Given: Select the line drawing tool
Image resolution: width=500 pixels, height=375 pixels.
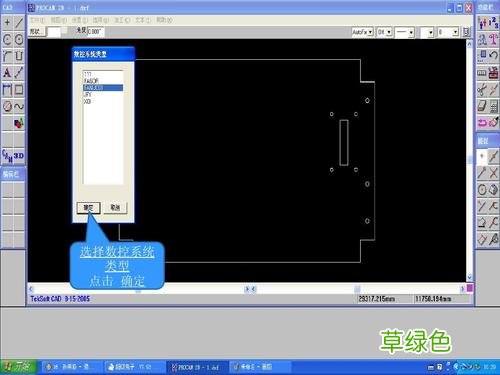Looking at the screenshot, I should [x=19, y=23].
